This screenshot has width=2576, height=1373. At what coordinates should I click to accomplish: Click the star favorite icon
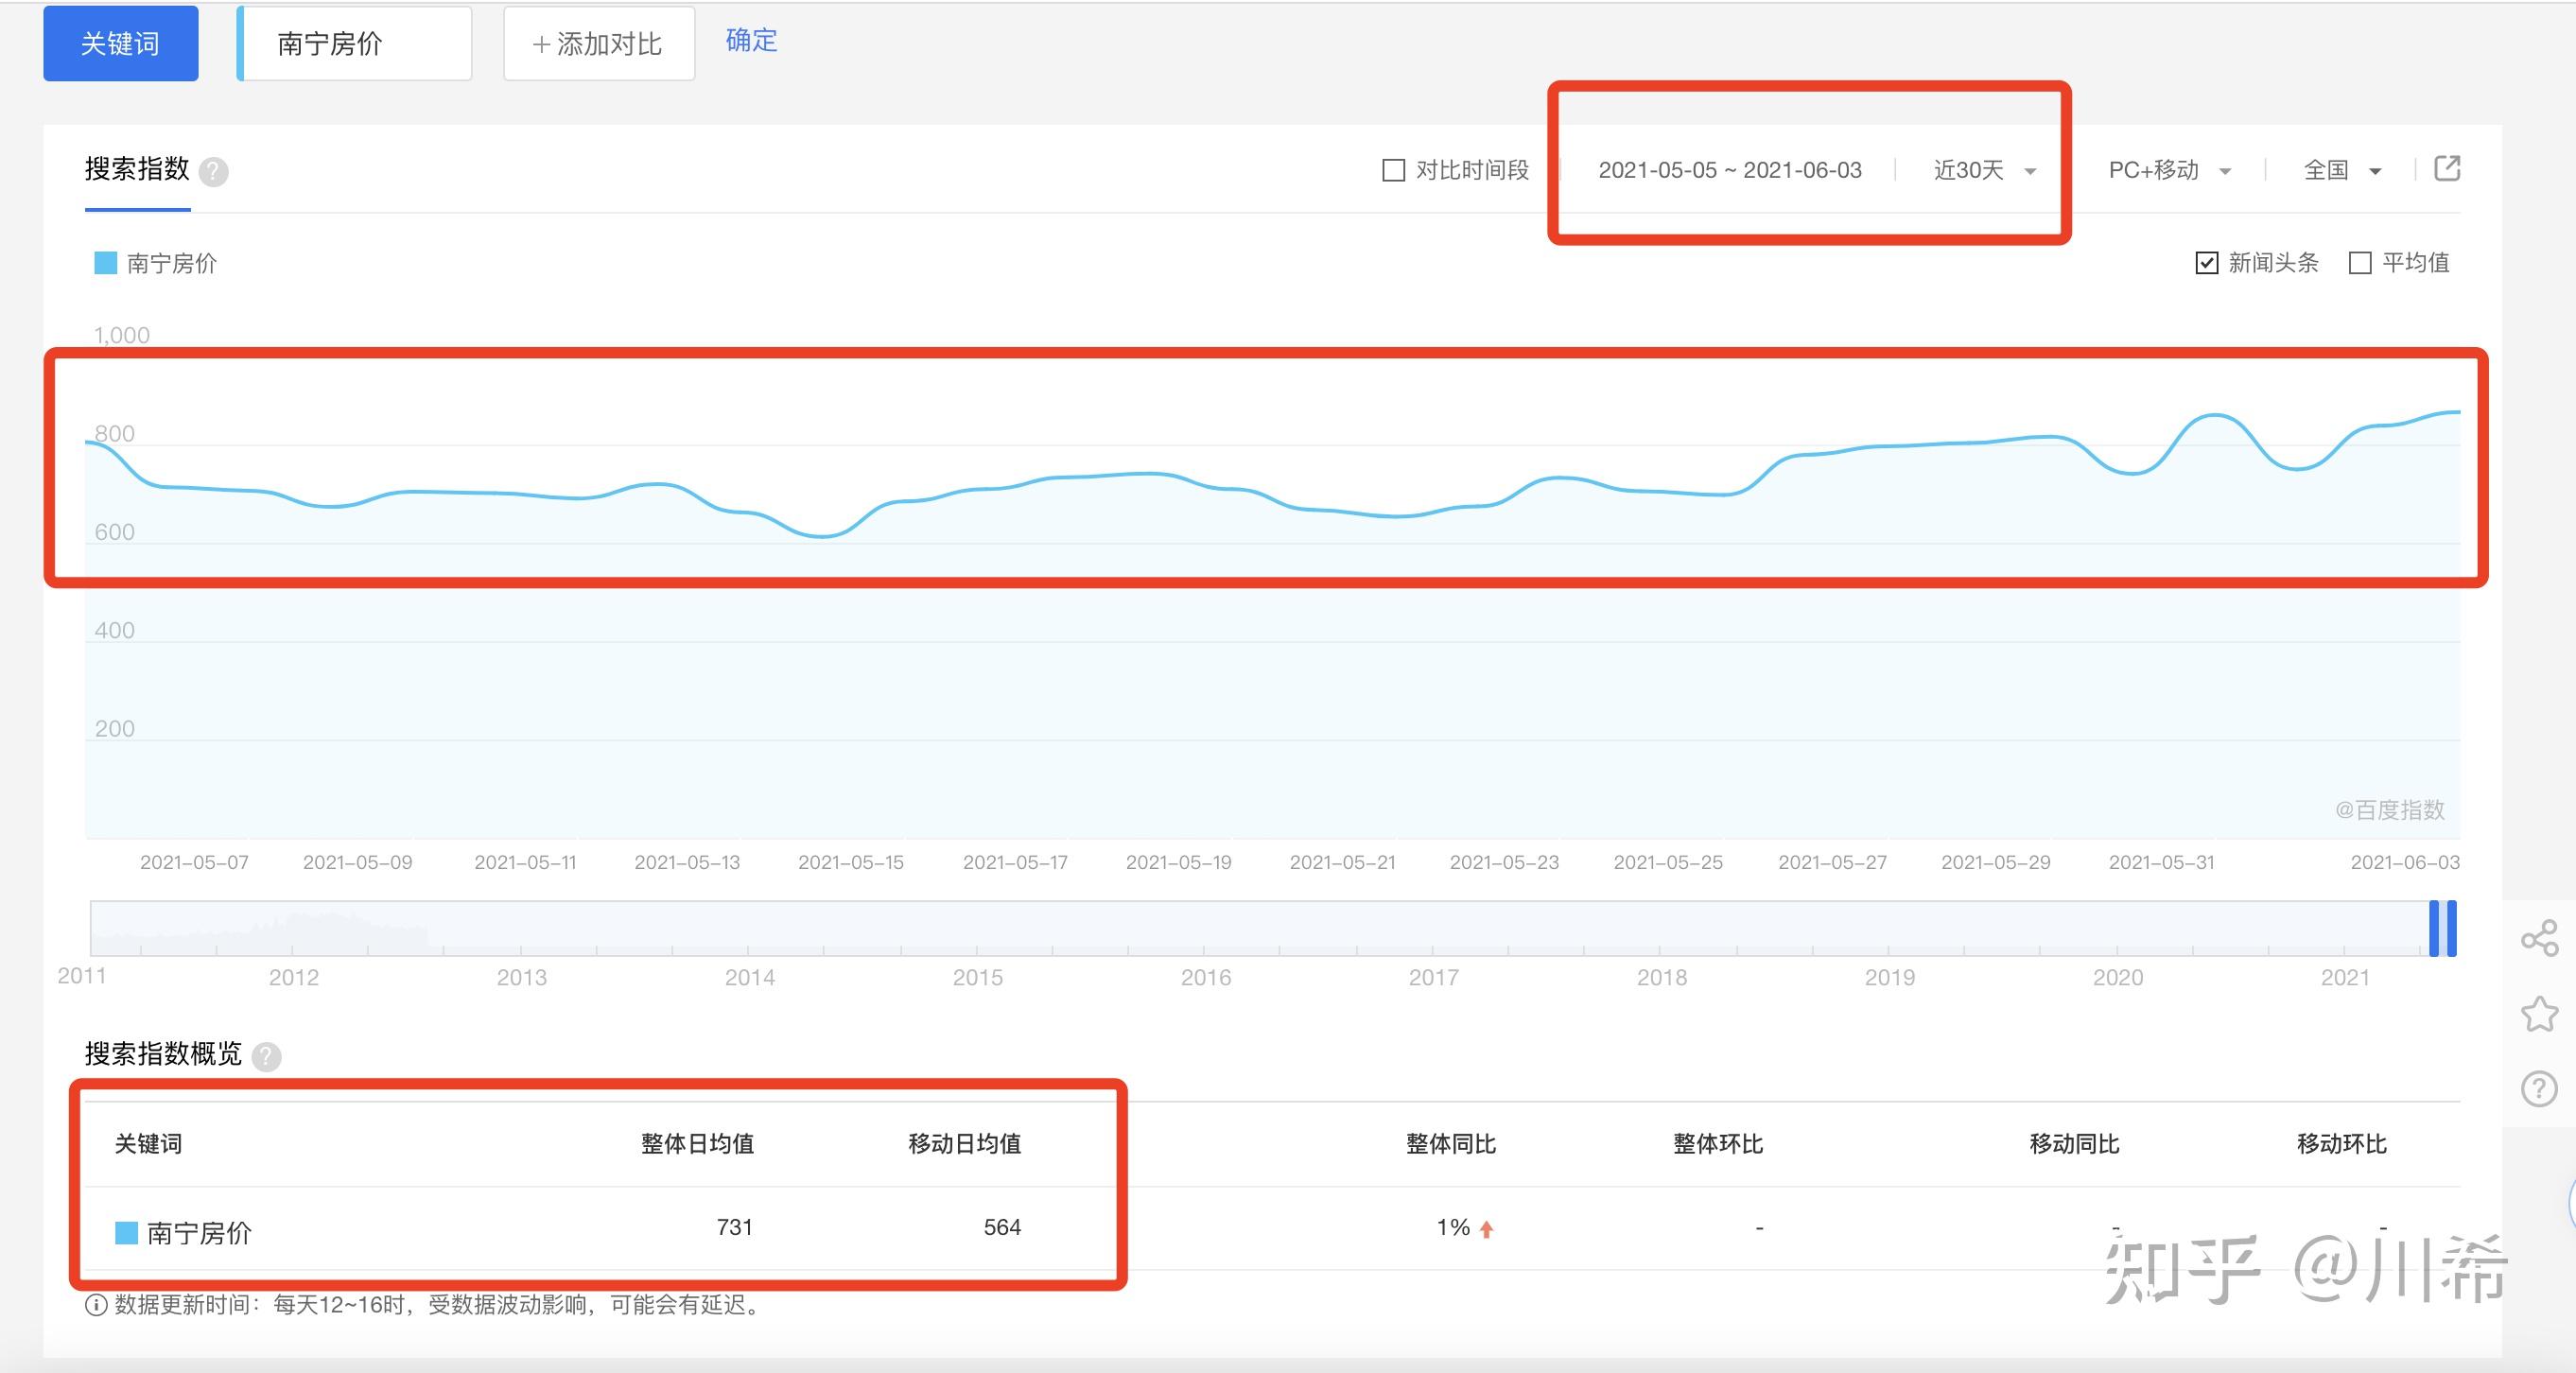(x=2539, y=1014)
